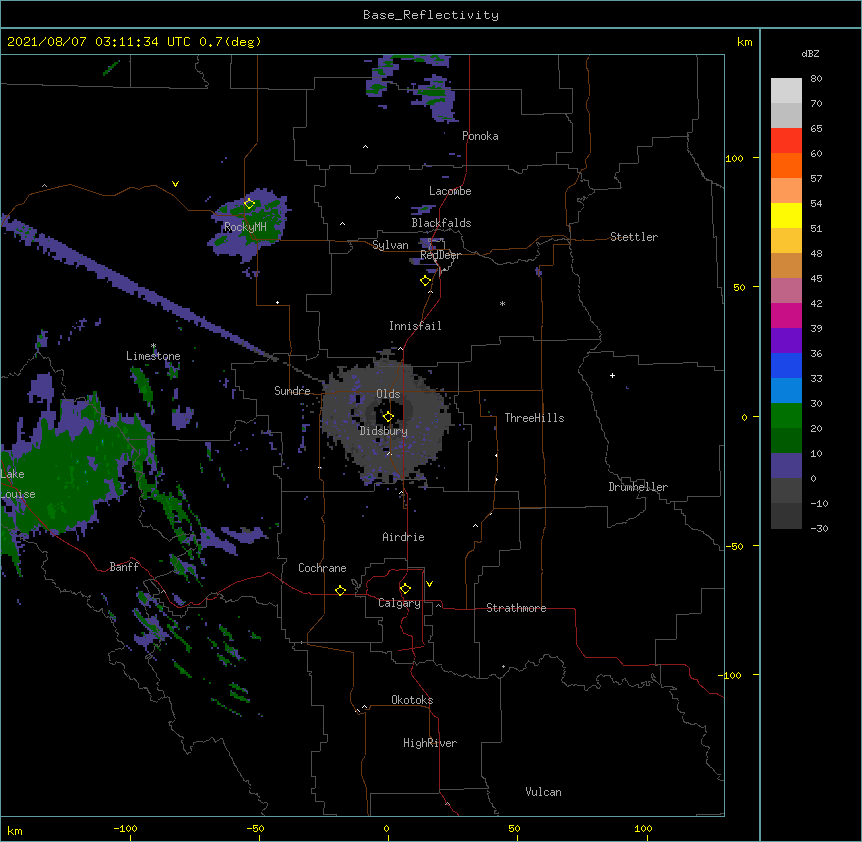This screenshot has height=842, width=862.
Task: Click the Blackfalds label
Action: tap(441, 223)
